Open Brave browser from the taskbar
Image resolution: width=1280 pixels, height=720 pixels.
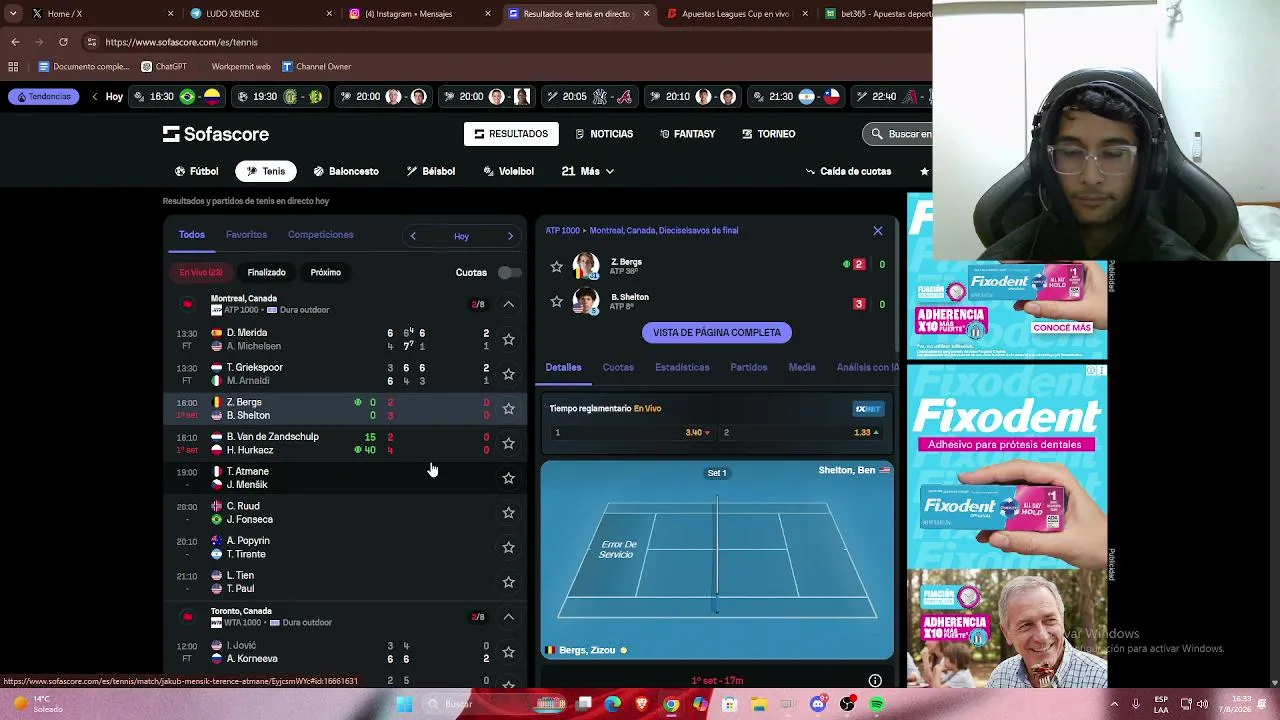tap(641, 704)
